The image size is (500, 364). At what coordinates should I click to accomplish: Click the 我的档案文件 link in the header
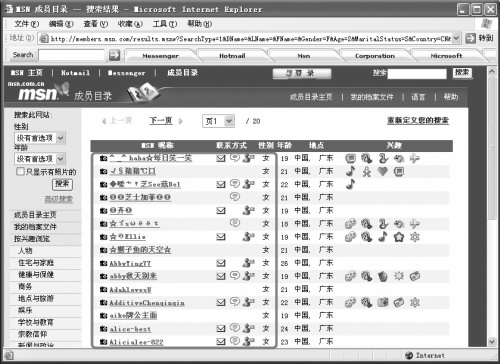(372, 97)
